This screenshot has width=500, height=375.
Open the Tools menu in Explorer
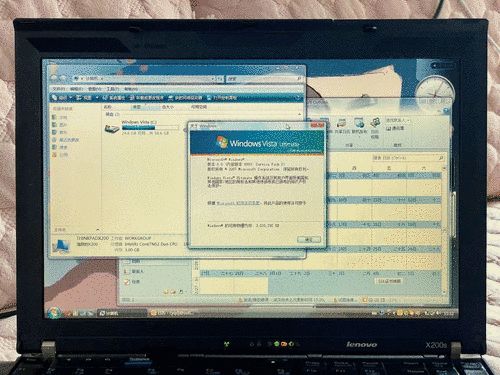click(x=113, y=89)
